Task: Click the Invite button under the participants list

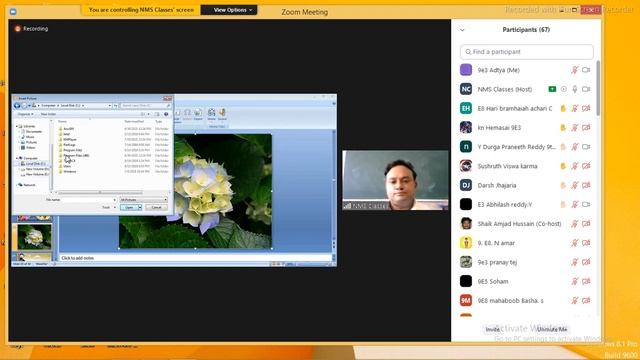Action: [492, 329]
